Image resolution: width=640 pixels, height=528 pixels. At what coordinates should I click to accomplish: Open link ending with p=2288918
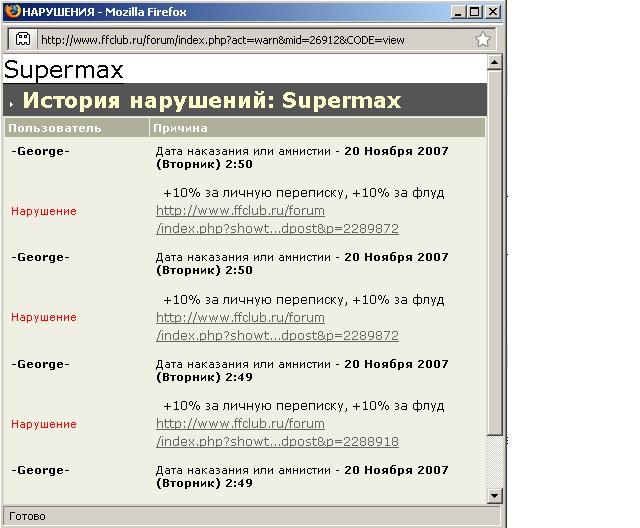(277, 433)
